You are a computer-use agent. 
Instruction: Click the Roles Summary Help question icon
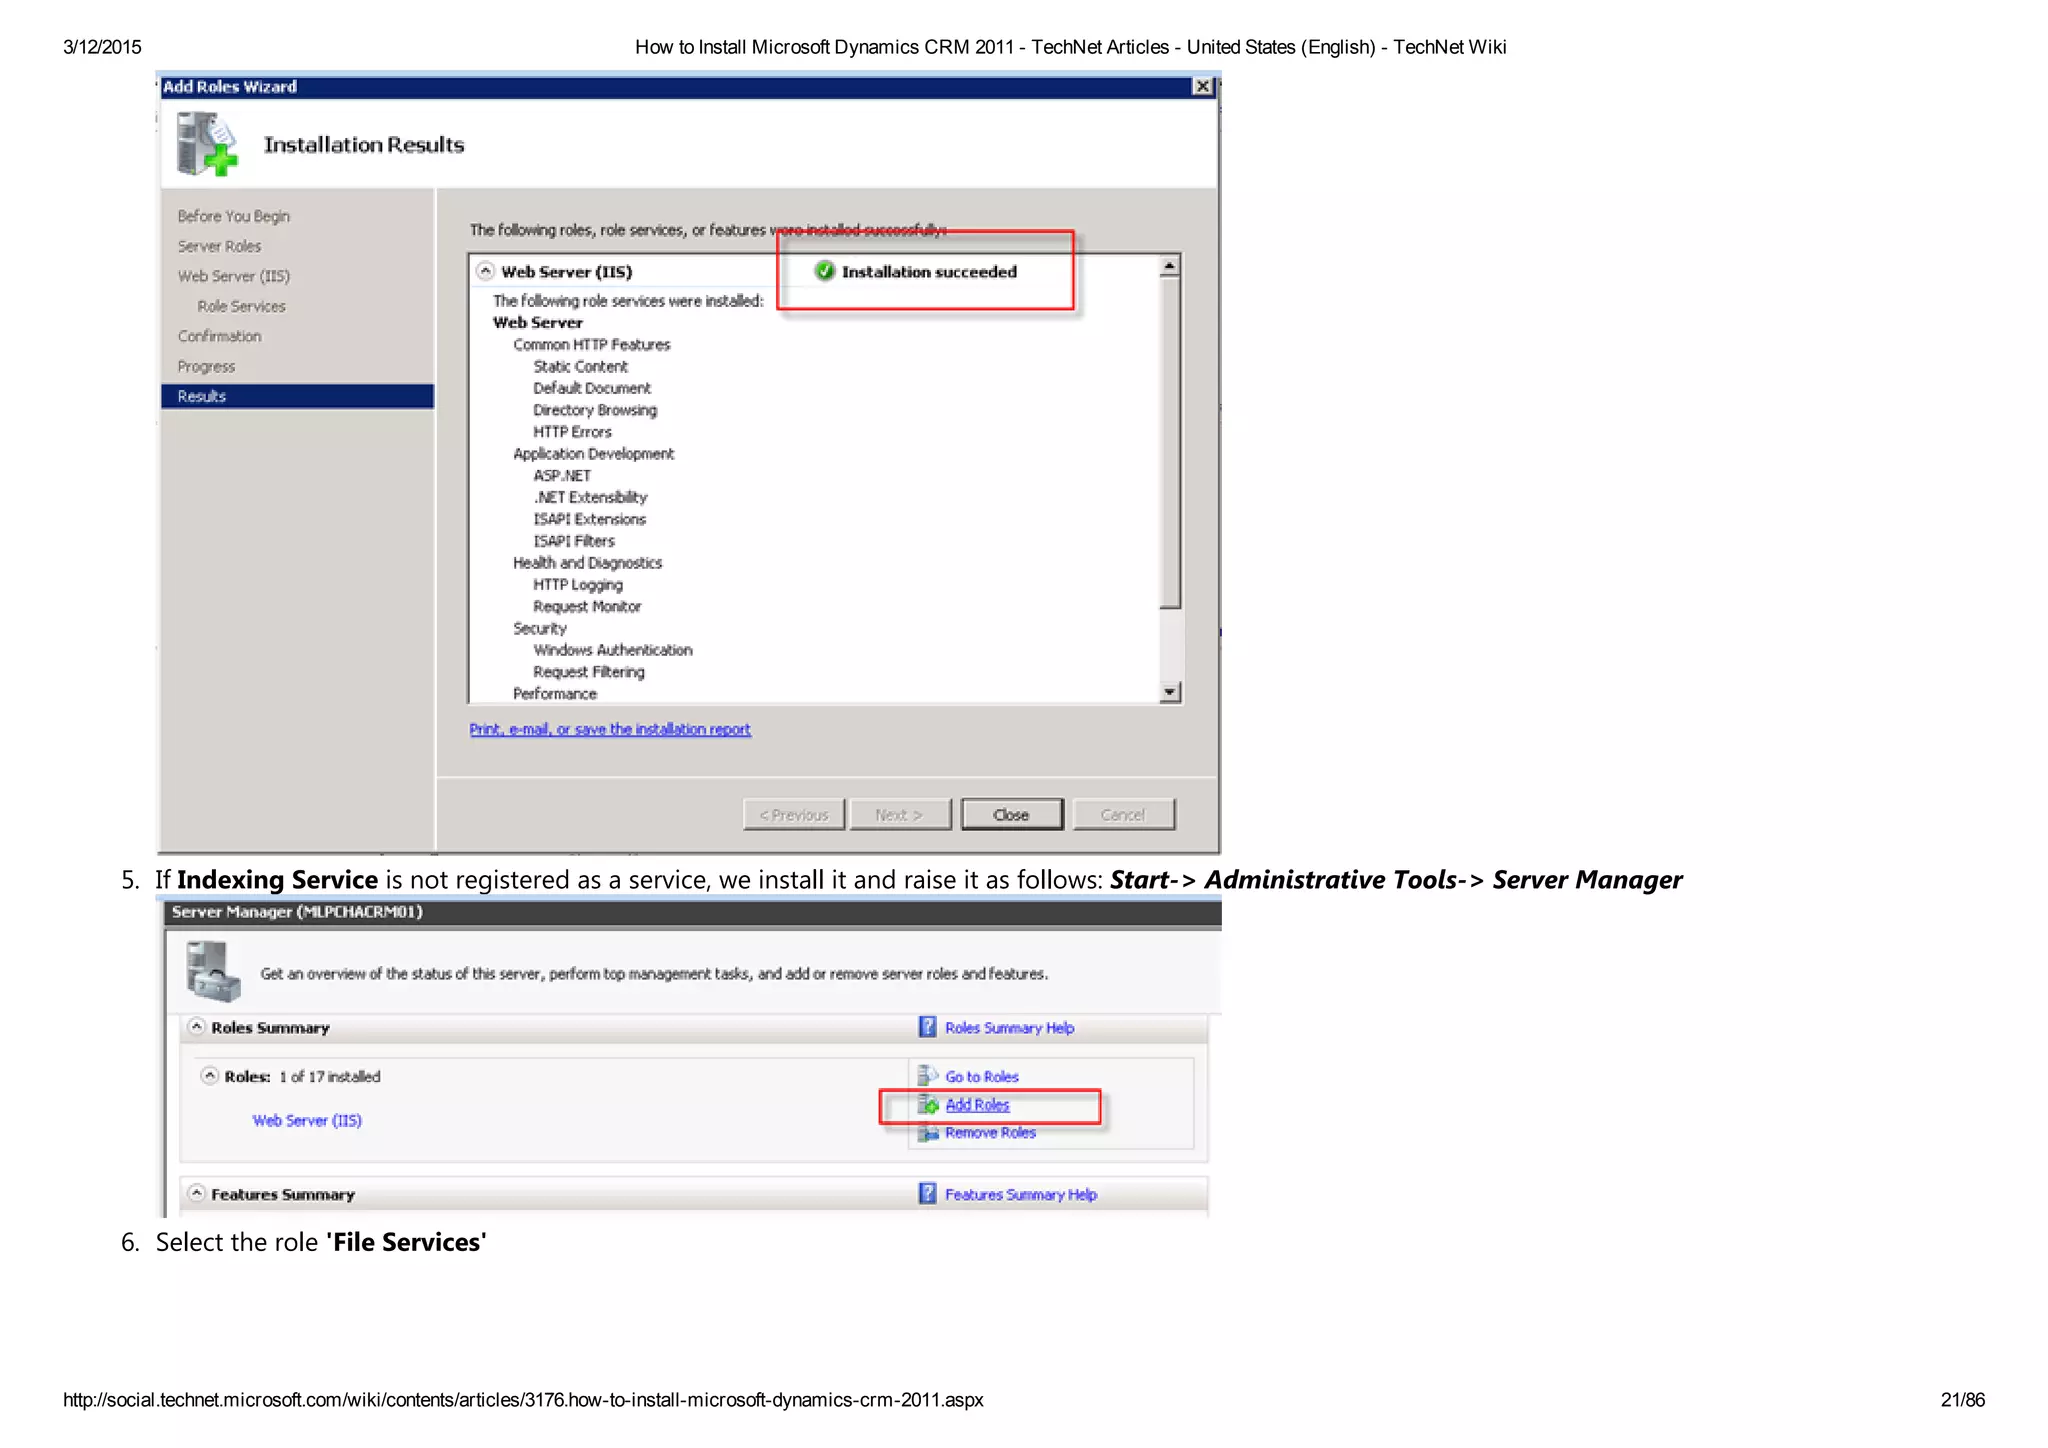click(928, 1027)
